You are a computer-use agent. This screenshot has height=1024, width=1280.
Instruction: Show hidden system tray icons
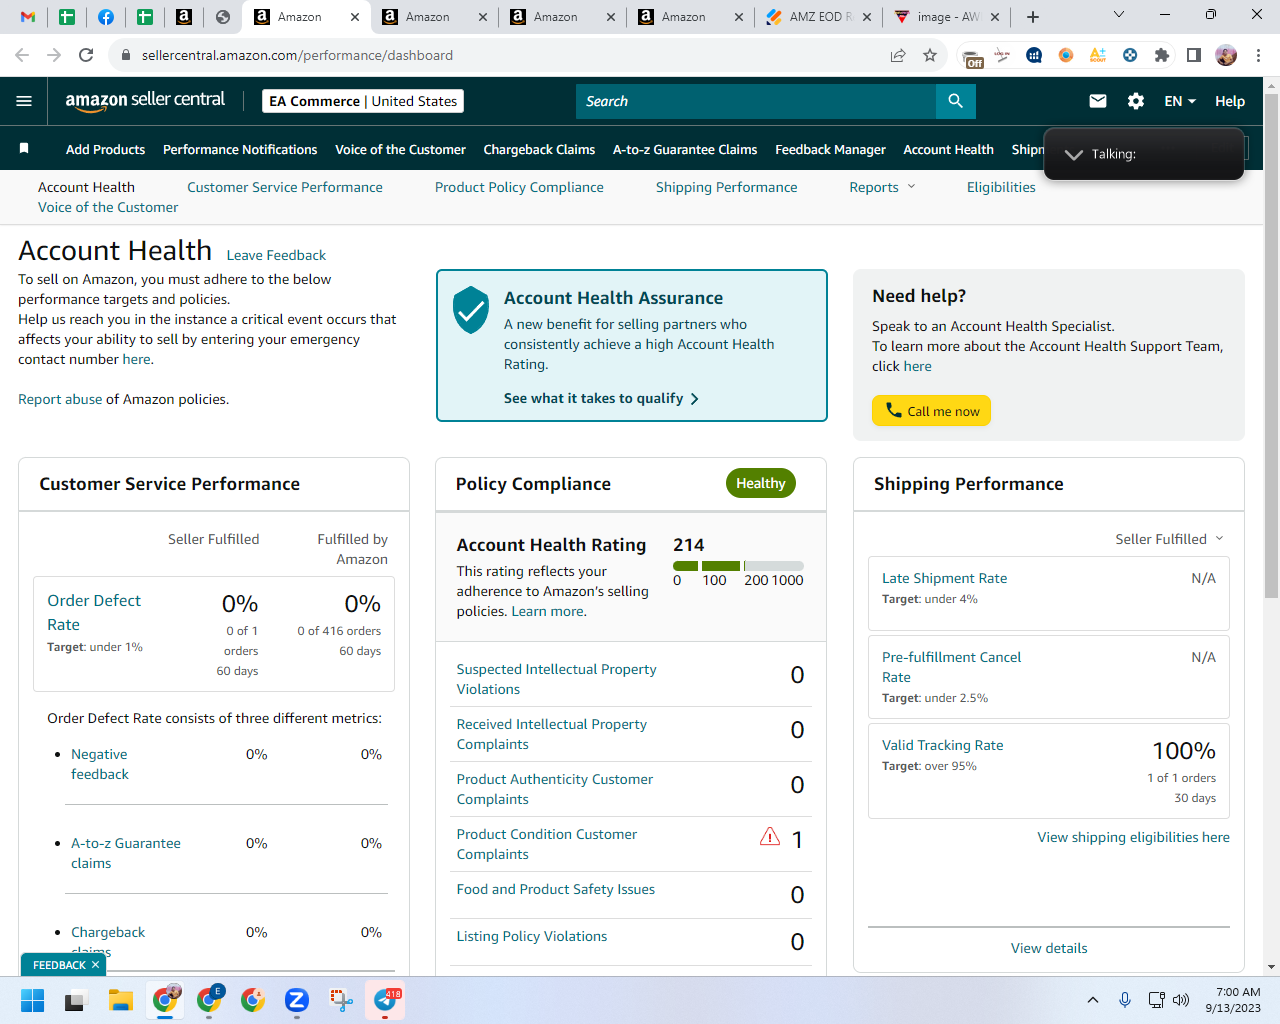(1093, 1000)
